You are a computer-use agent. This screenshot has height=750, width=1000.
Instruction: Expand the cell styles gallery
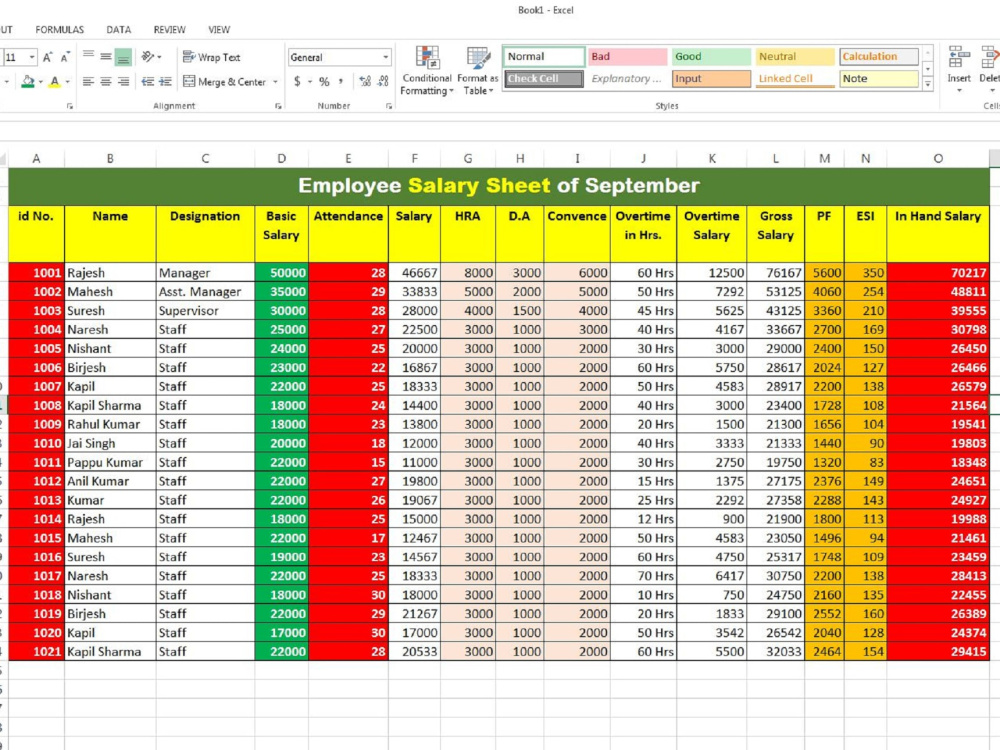coord(928,84)
